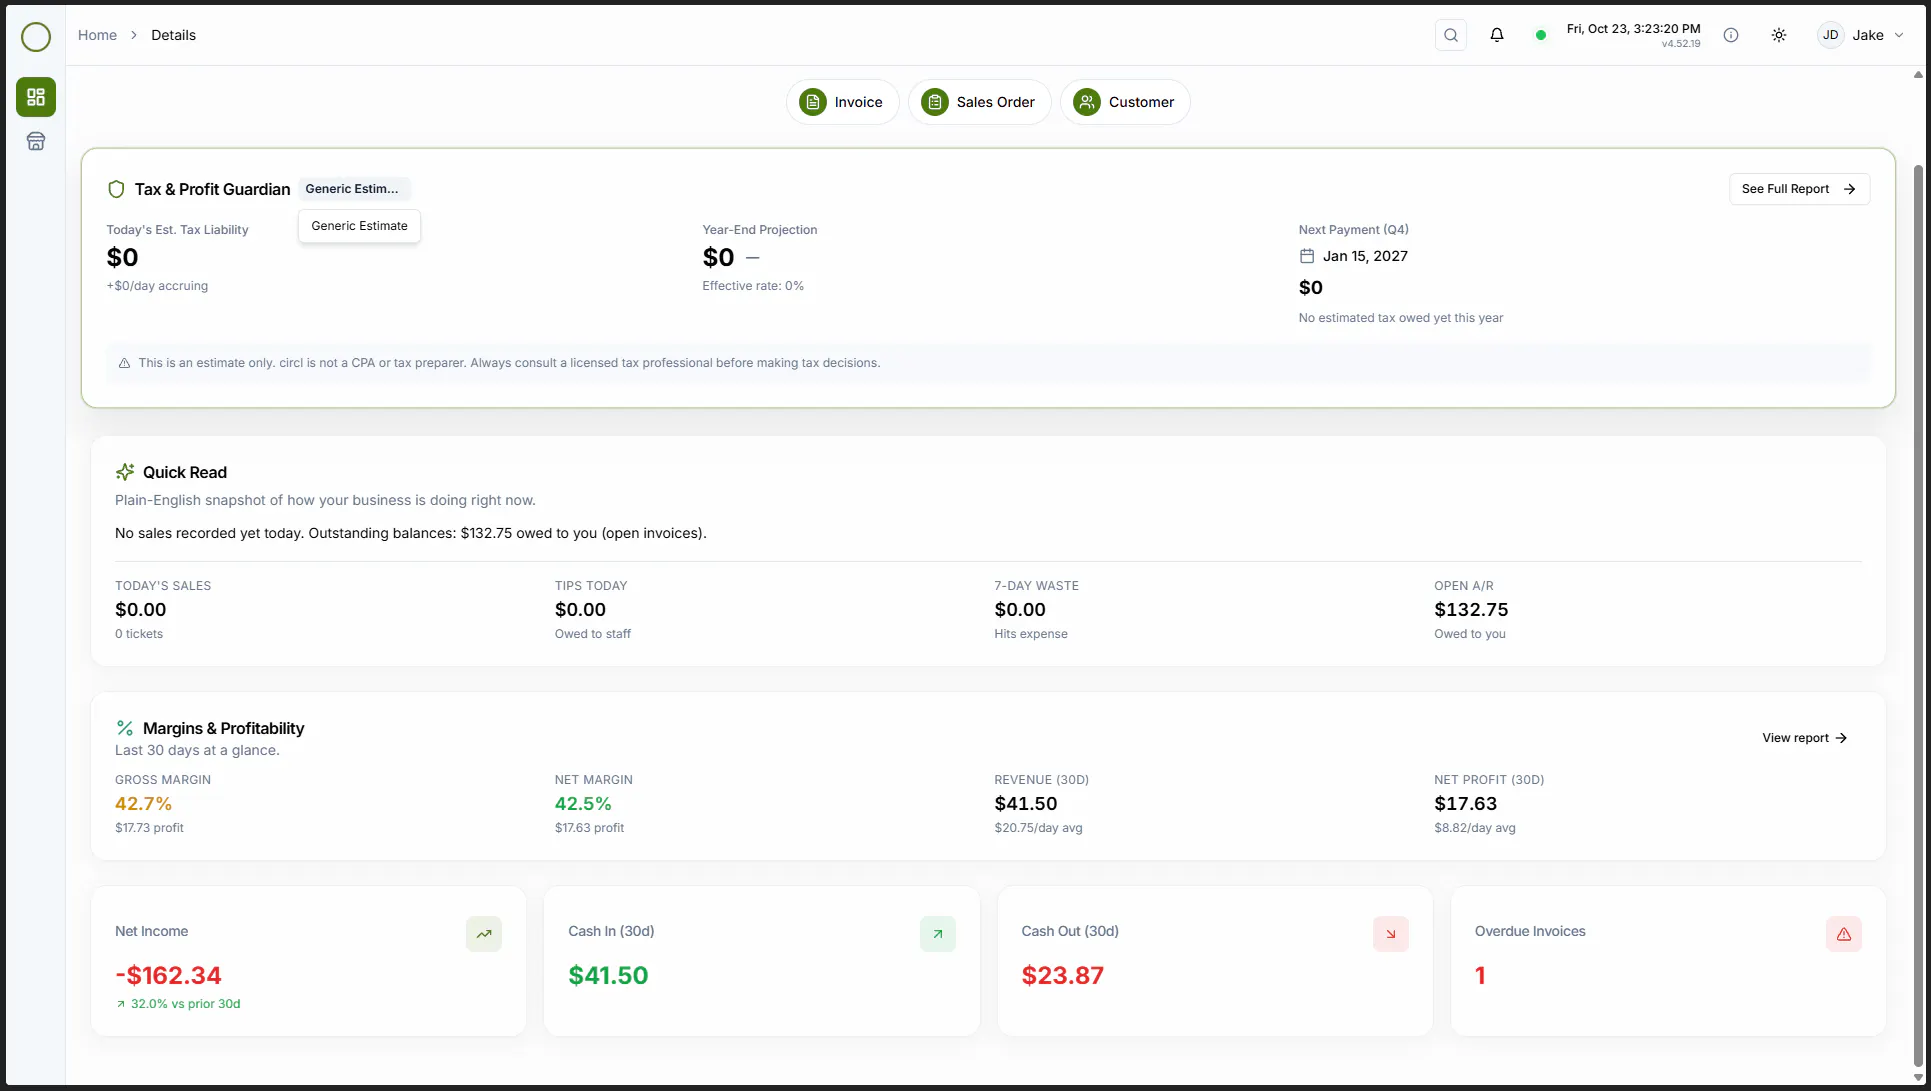Create a new Invoice

coord(842,102)
